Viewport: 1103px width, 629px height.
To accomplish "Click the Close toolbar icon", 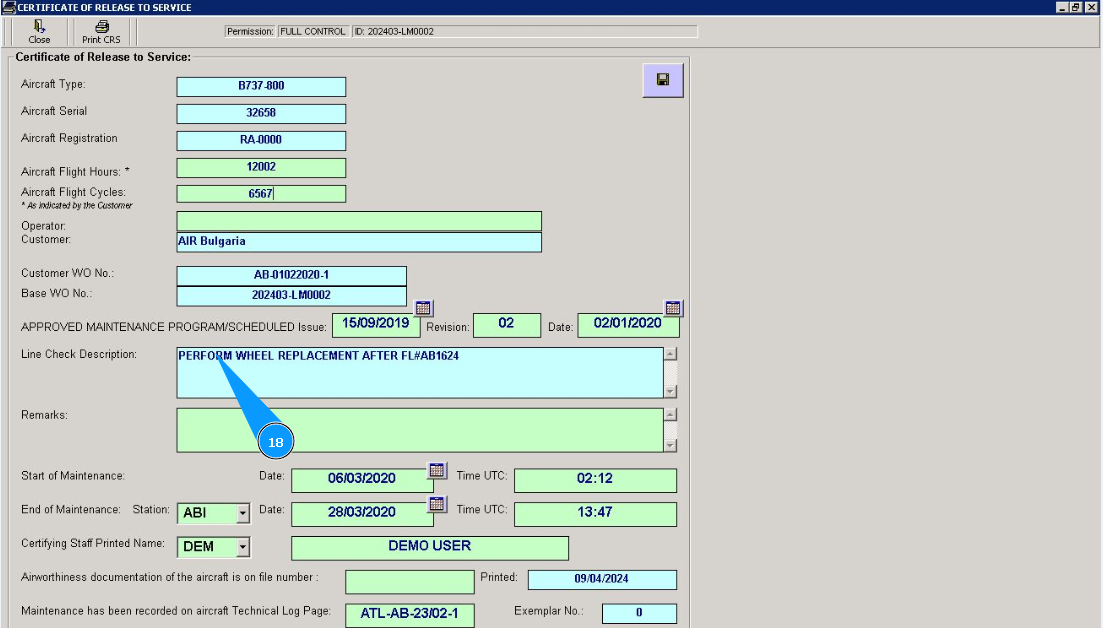I will 39,27.
